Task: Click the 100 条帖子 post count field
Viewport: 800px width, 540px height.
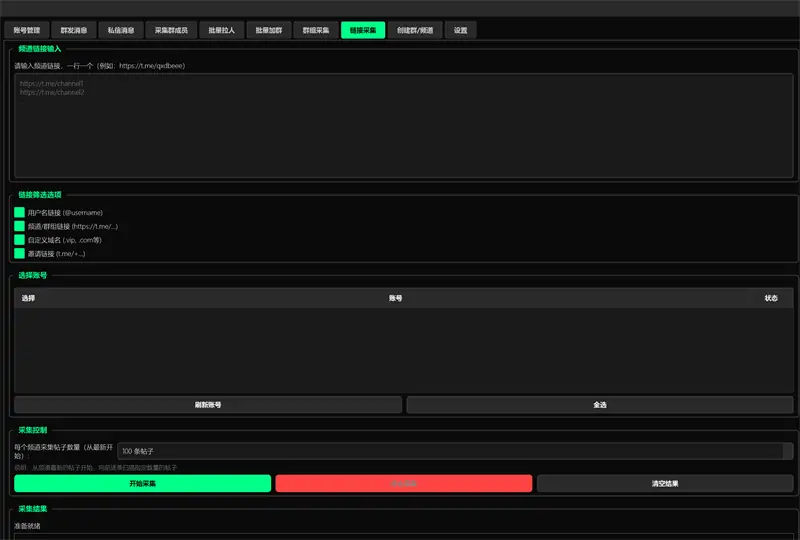Action: pyautogui.click(x=455, y=451)
